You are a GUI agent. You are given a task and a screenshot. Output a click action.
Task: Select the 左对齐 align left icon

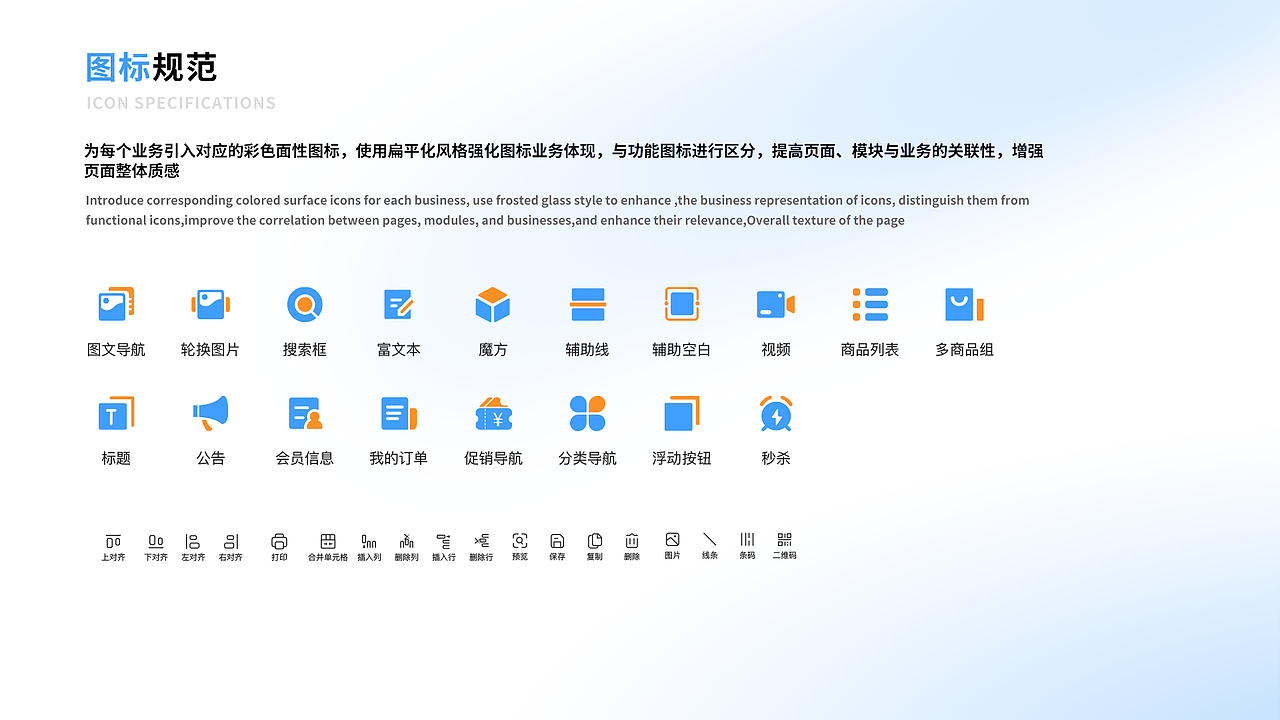pos(193,541)
